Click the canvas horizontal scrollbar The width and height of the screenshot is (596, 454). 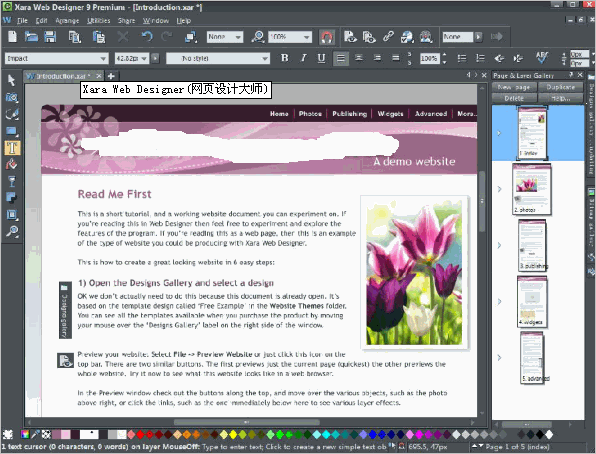[247, 422]
